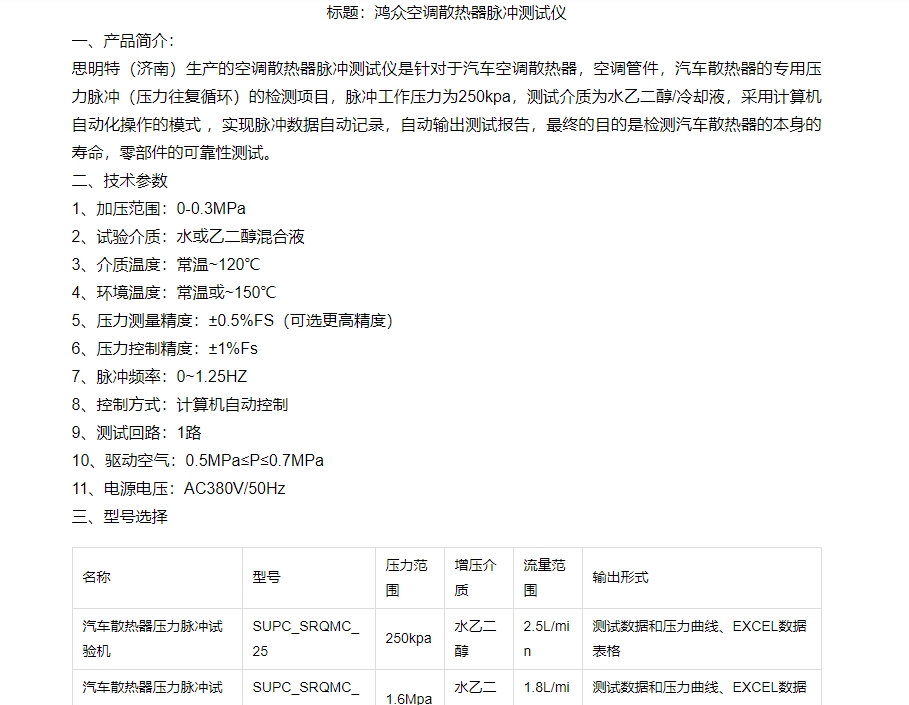
Task: Select line 3、介质温度：常温~120℃
Action: pyautogui.click(x=166, y=264)
